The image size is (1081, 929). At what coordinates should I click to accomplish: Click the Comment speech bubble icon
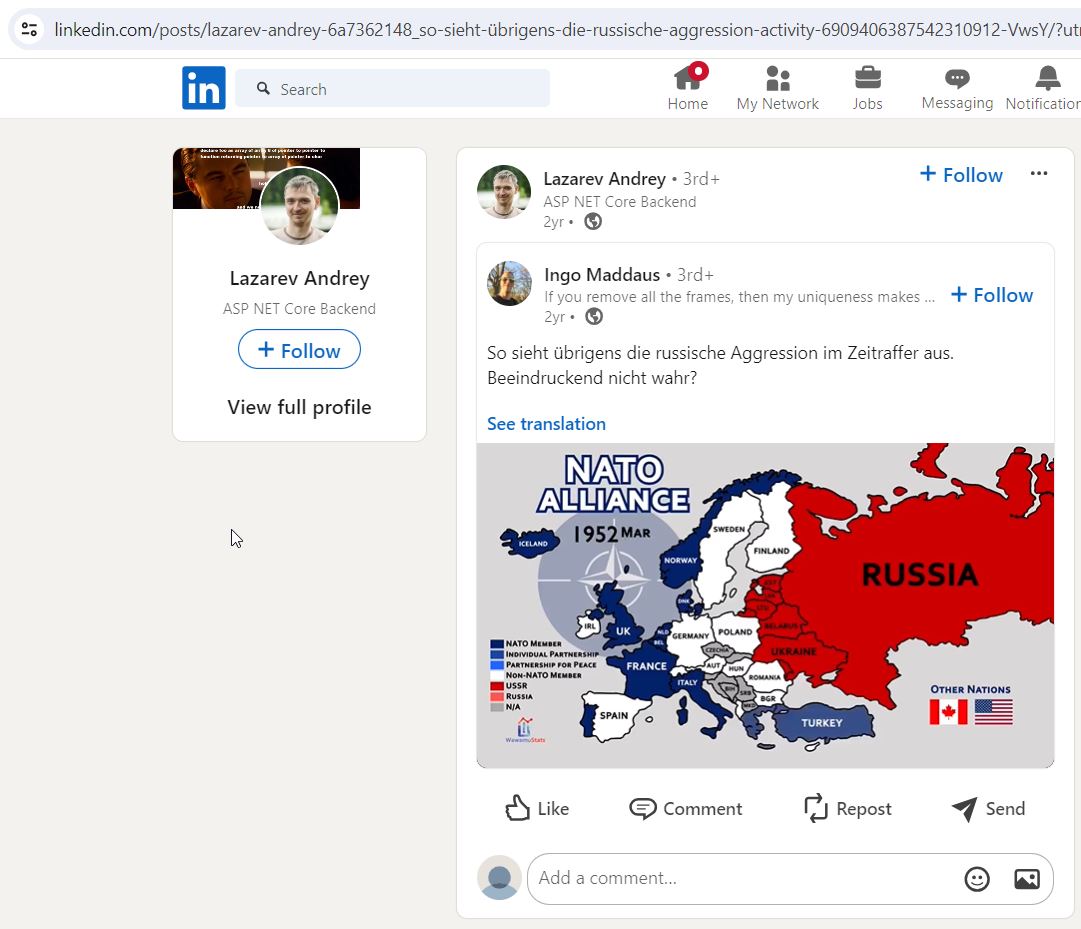click(x=643, y=808)
